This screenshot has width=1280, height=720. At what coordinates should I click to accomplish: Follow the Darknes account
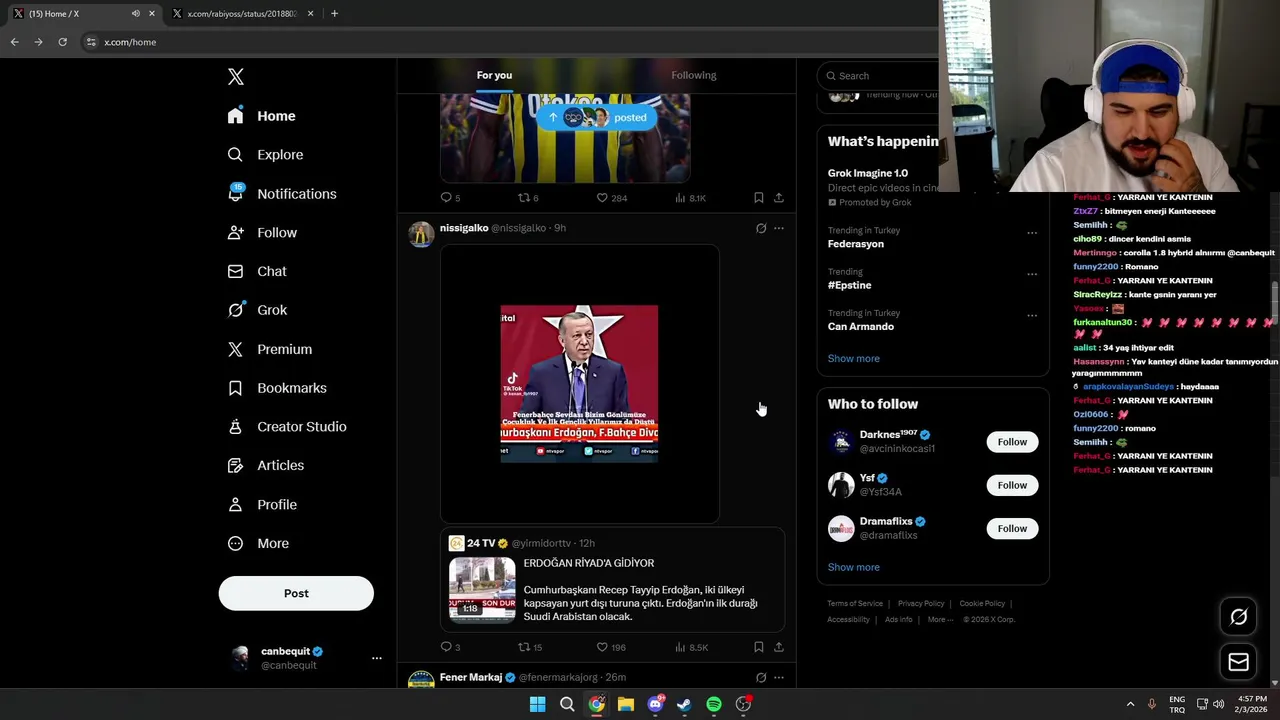pos(1012,442)
